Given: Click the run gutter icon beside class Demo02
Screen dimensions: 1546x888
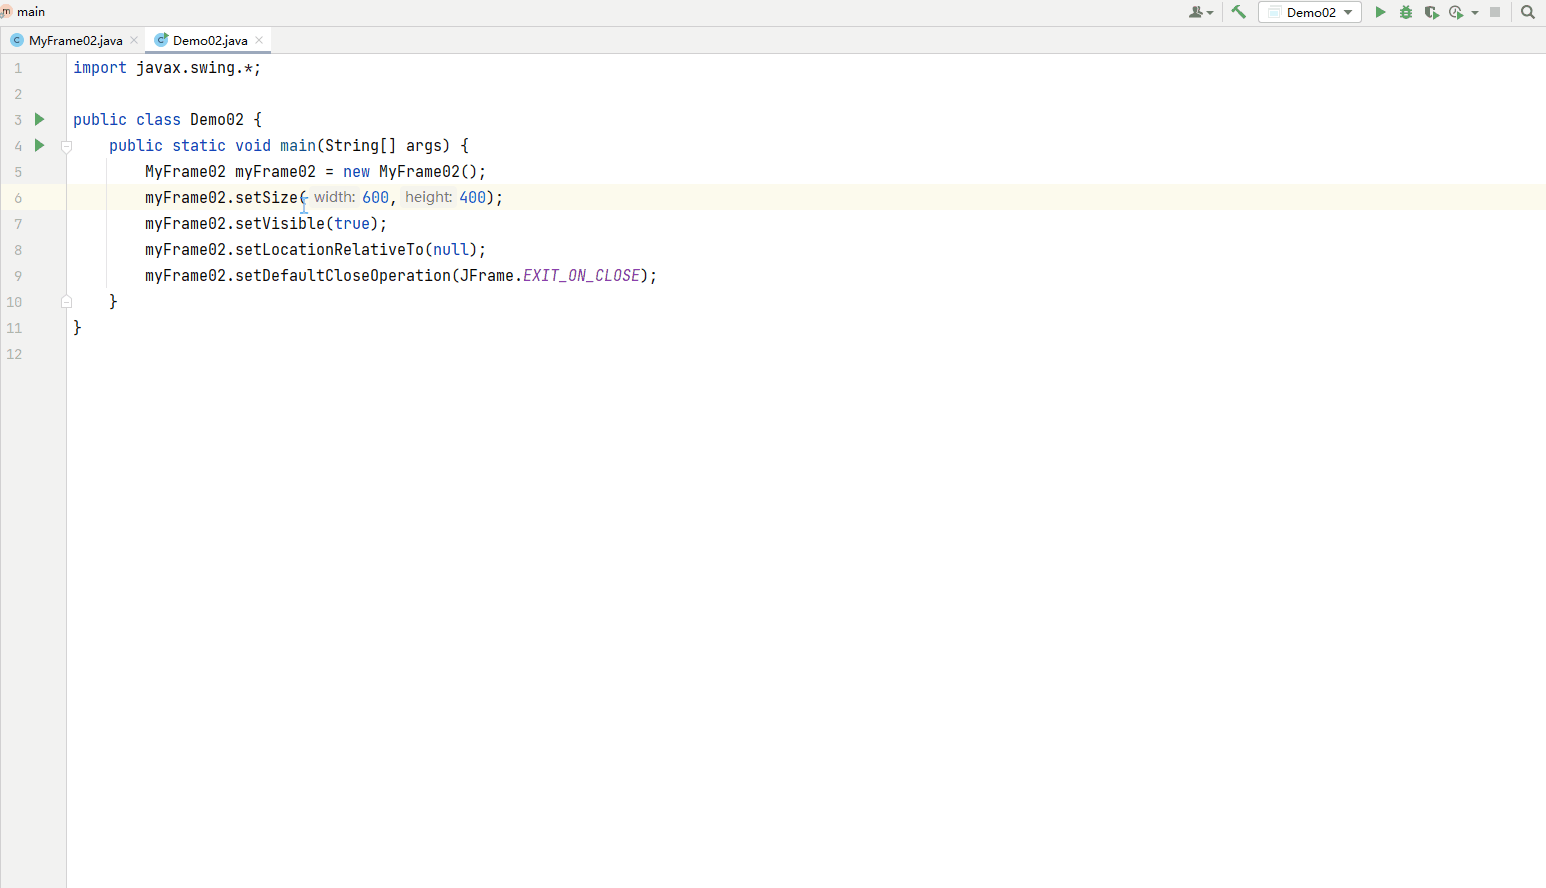Looking at the screenshot, I should [40, 119].
